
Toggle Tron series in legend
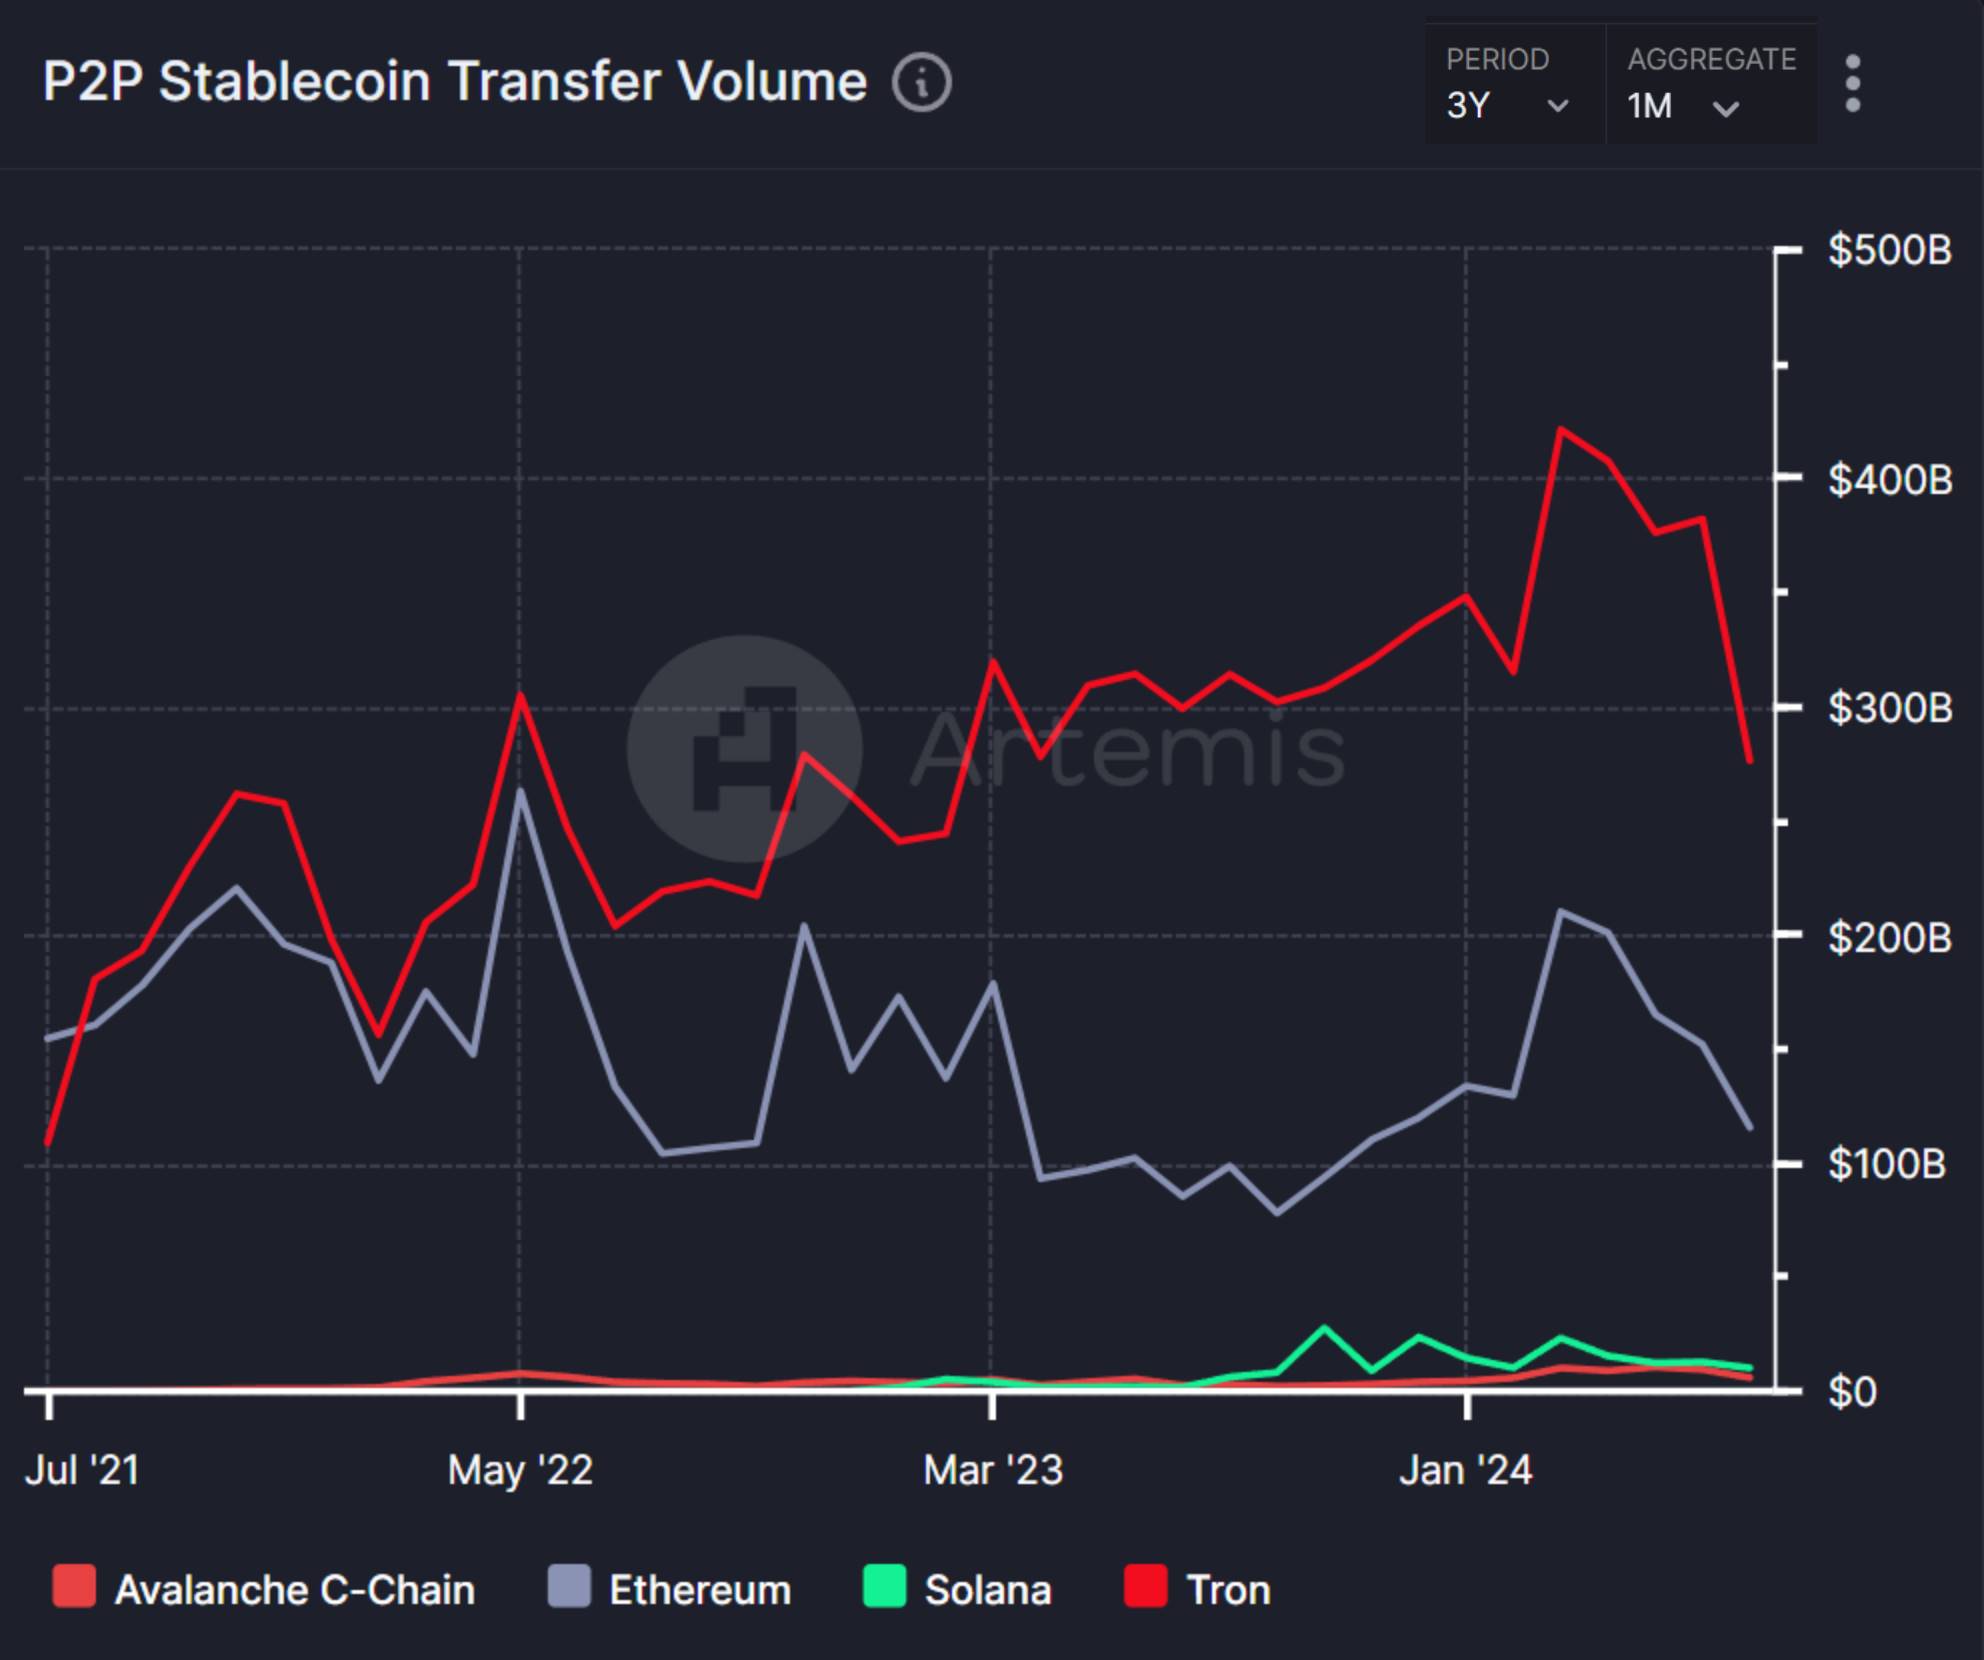click(1197, 1589)
